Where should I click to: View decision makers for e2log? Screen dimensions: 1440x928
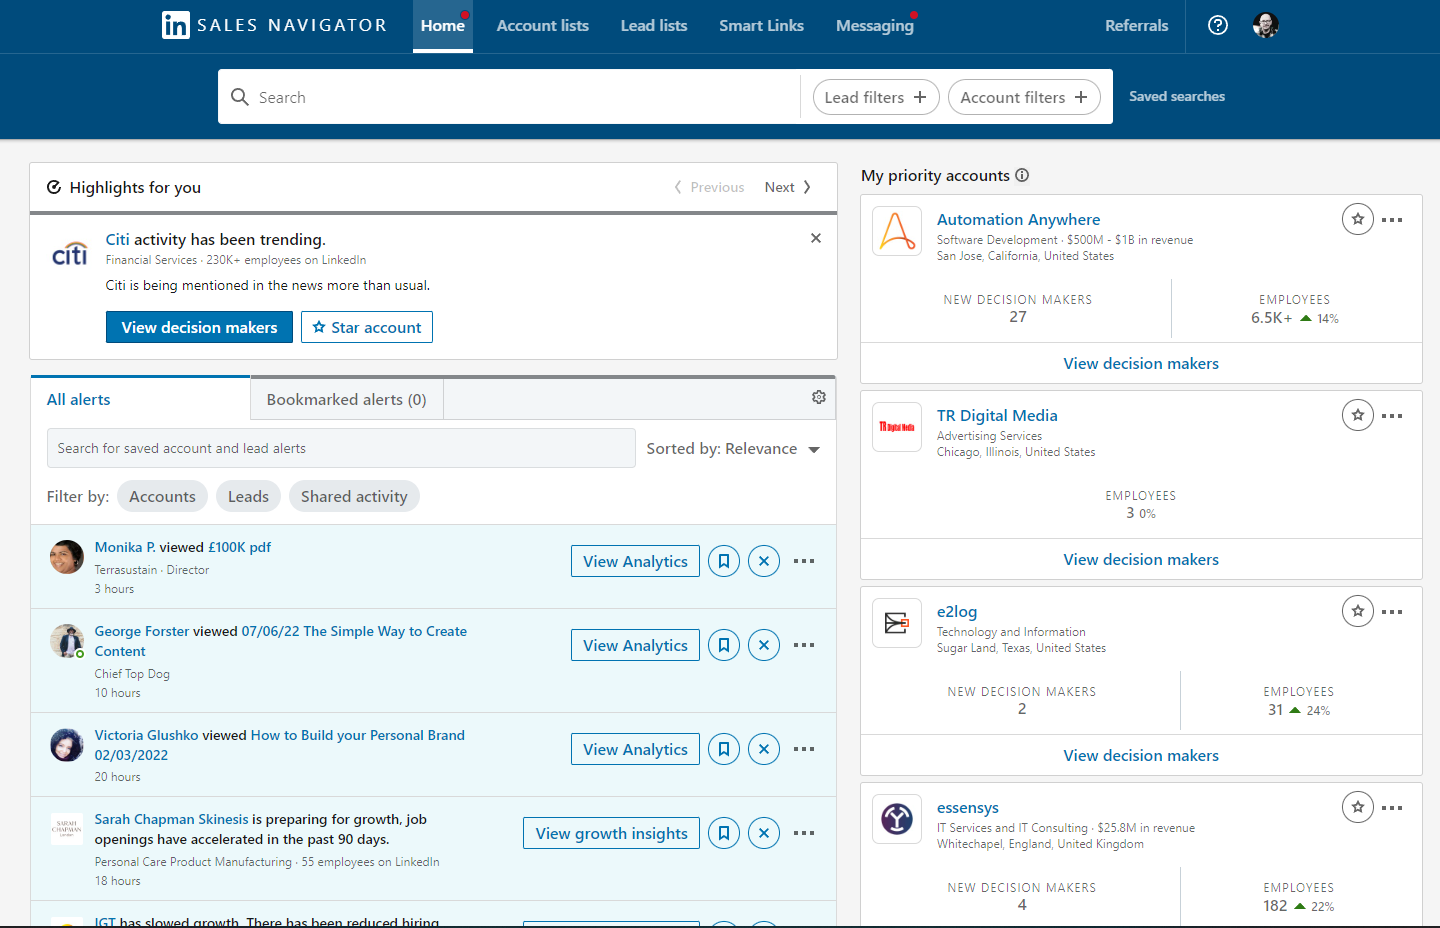pos(1141,755)
